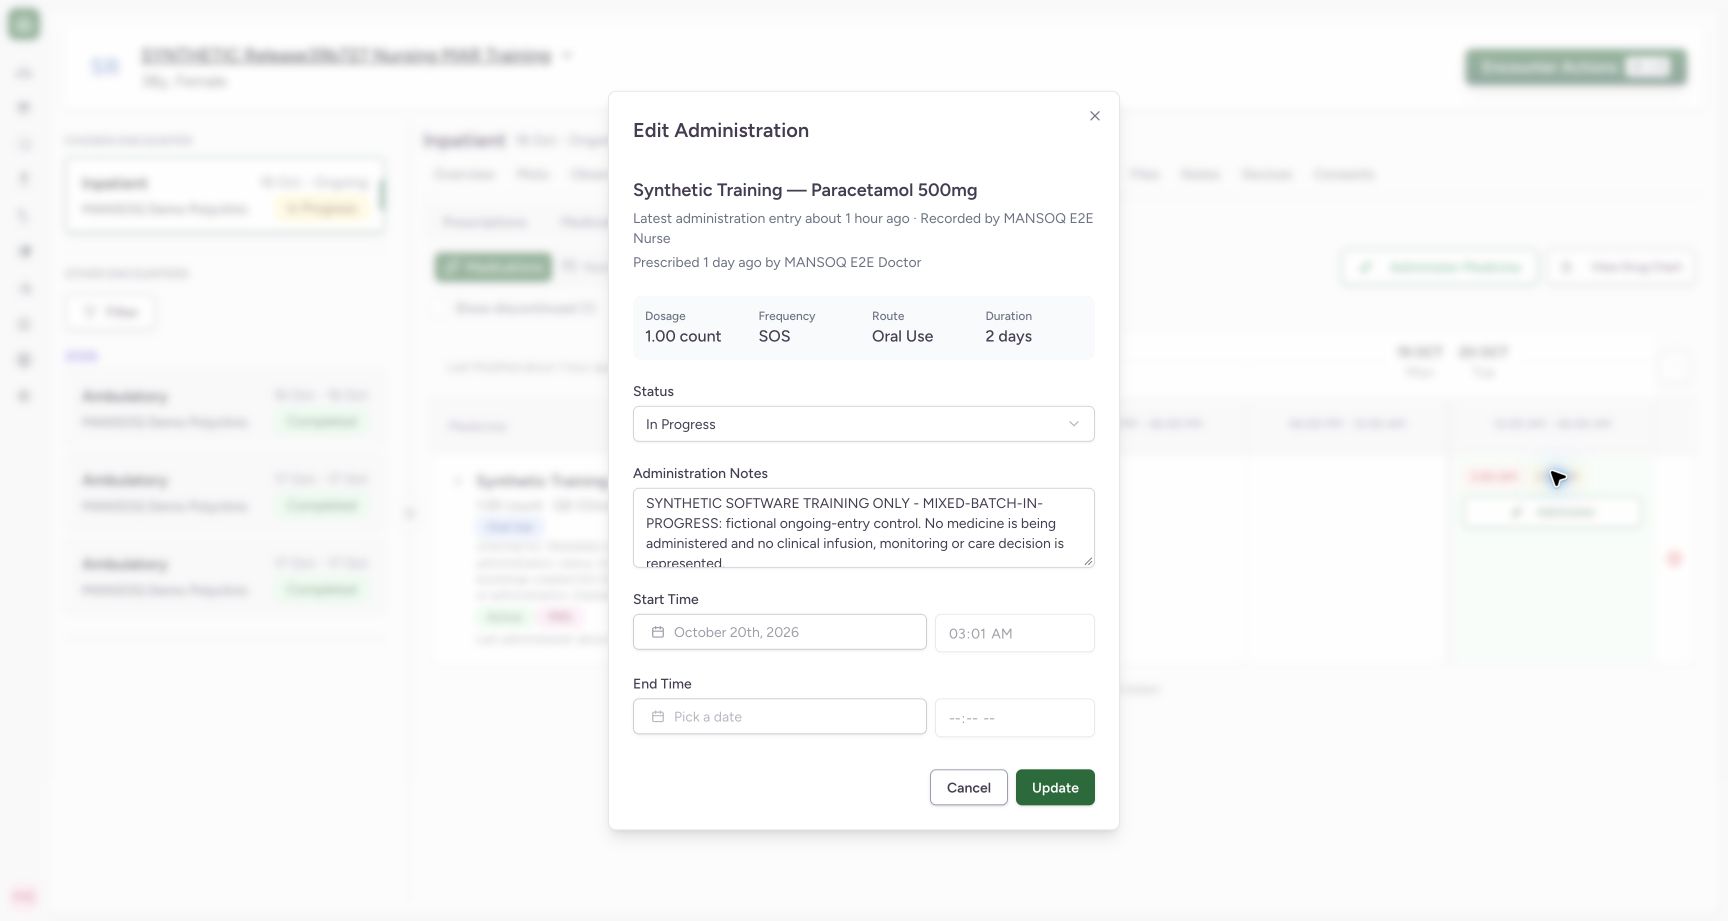The height and width of the screenshot is (921, 1728).
Task: Click the calendar icon in End Time field
Action: [658, 717]
